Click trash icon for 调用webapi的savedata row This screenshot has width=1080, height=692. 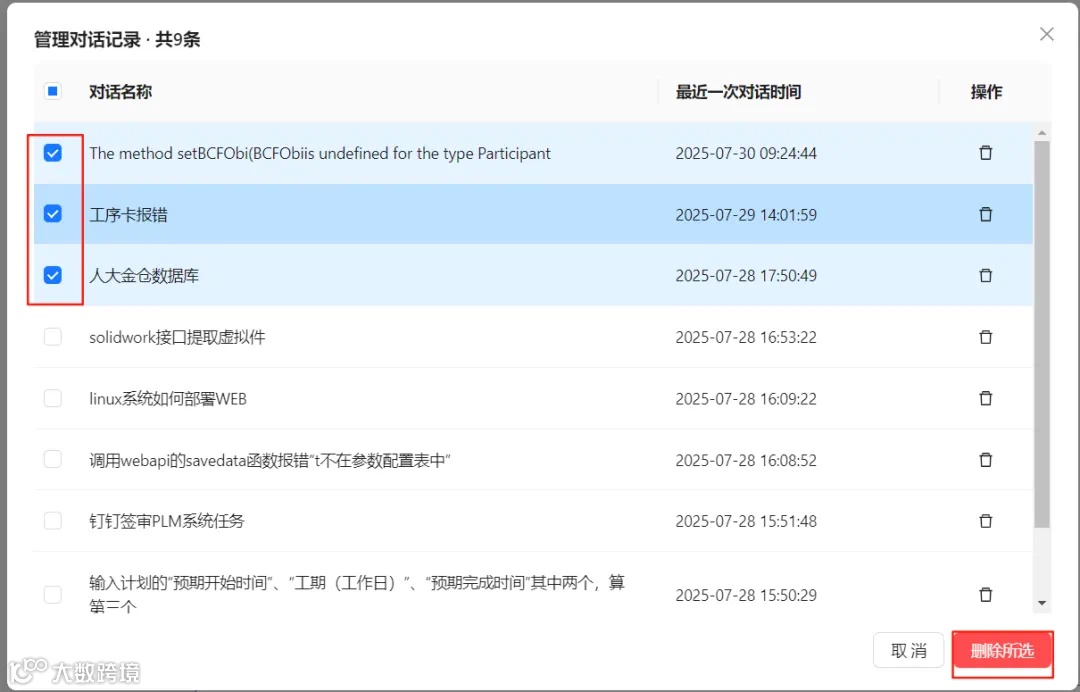coord(986,459)
